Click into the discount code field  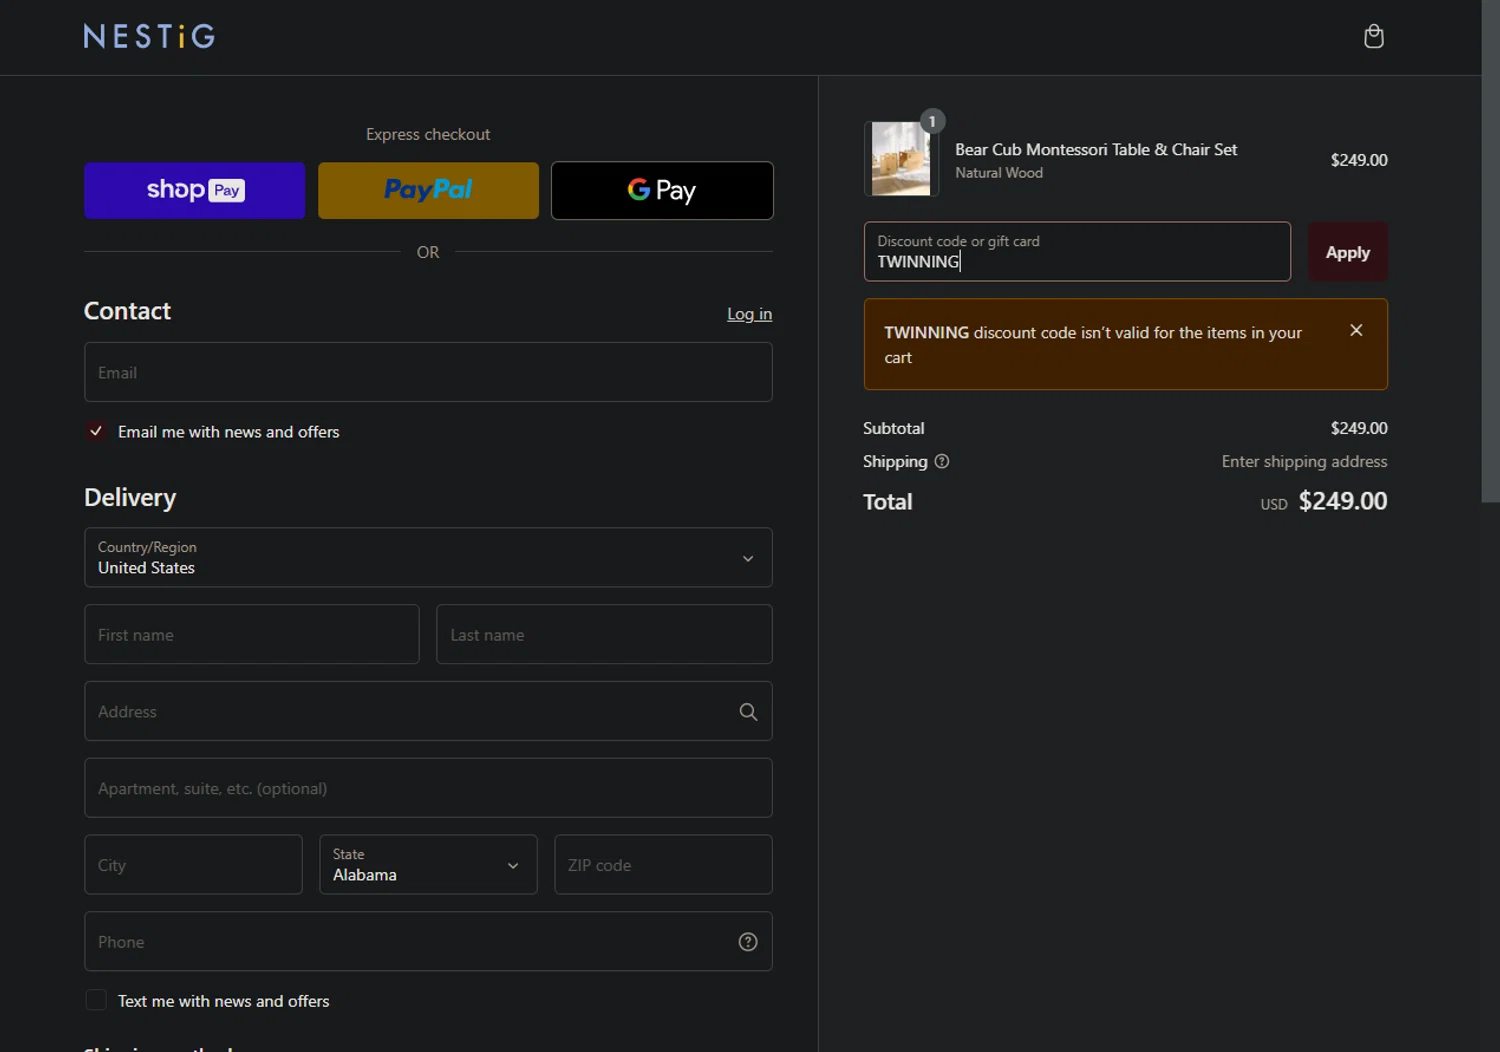click(1076, 253)
